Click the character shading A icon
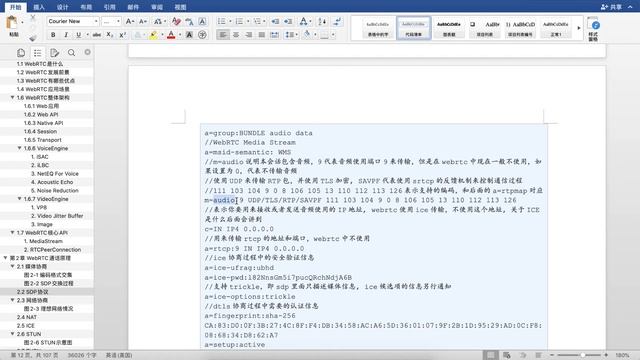The image size is (640, 360). pos(189,35)
